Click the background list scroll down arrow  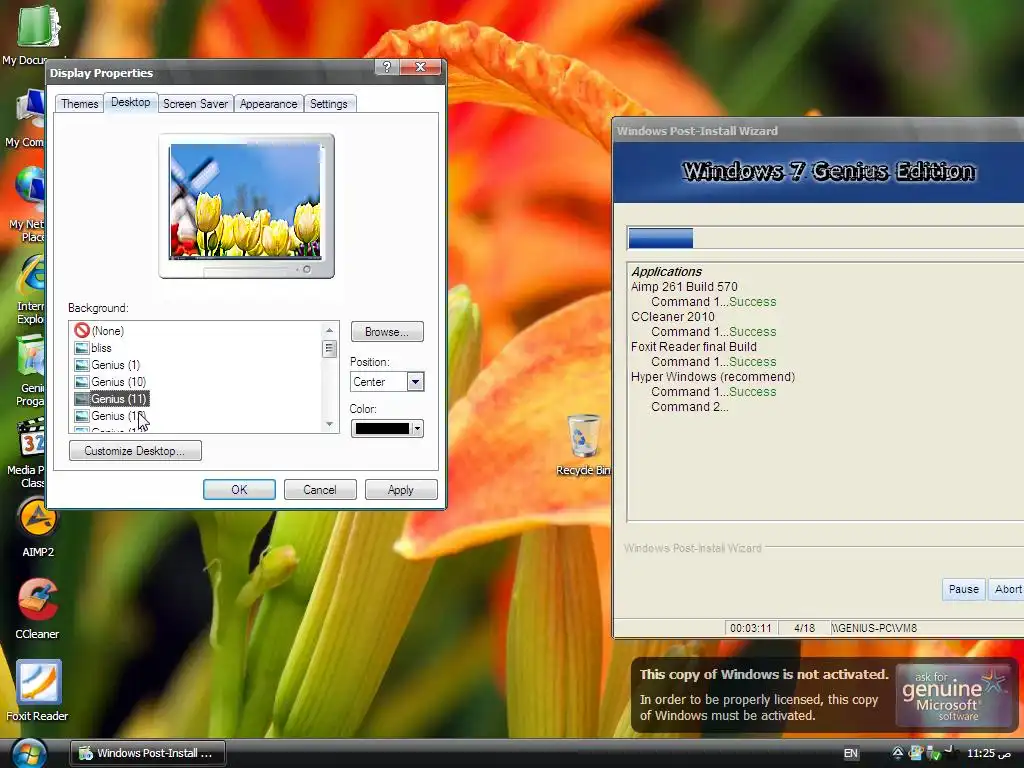point(329,424)
